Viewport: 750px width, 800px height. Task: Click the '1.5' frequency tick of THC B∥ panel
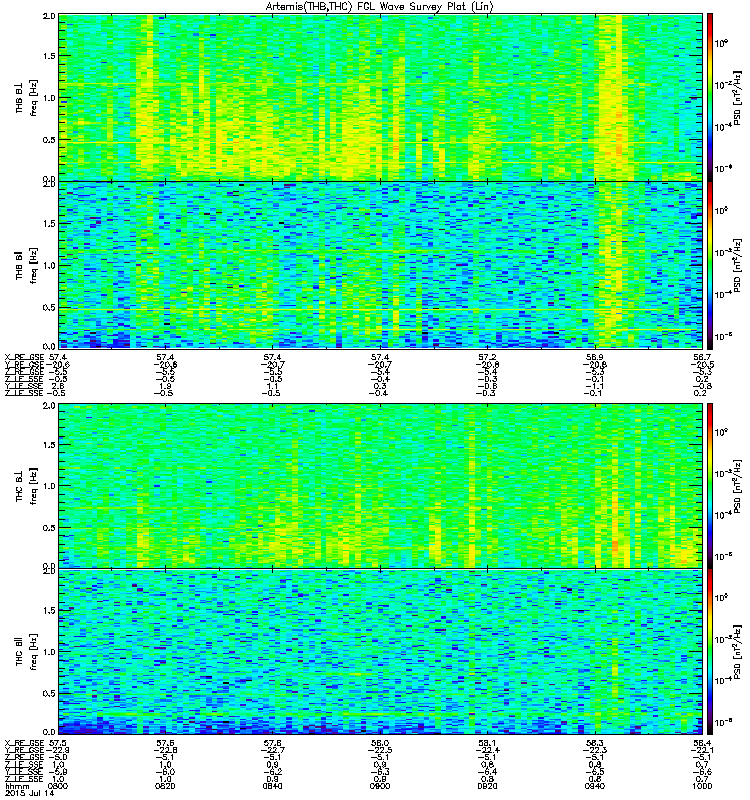[x=49, y=611]
